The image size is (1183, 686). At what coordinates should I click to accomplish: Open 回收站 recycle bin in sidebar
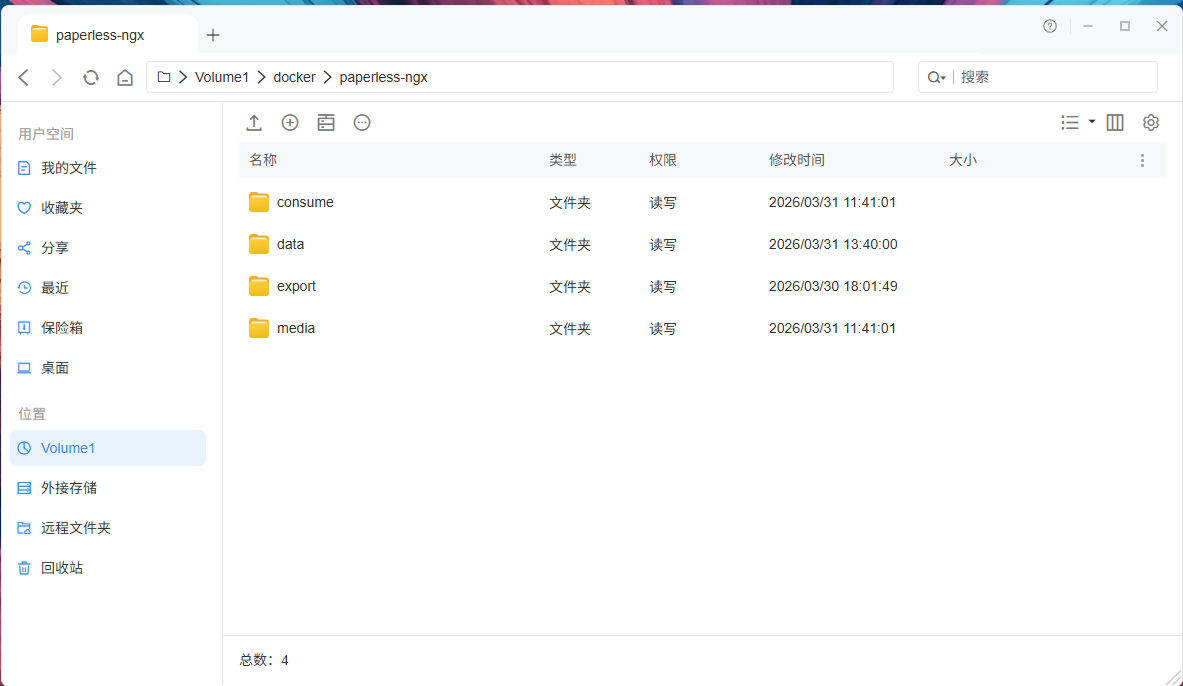[x=108, y=568]
